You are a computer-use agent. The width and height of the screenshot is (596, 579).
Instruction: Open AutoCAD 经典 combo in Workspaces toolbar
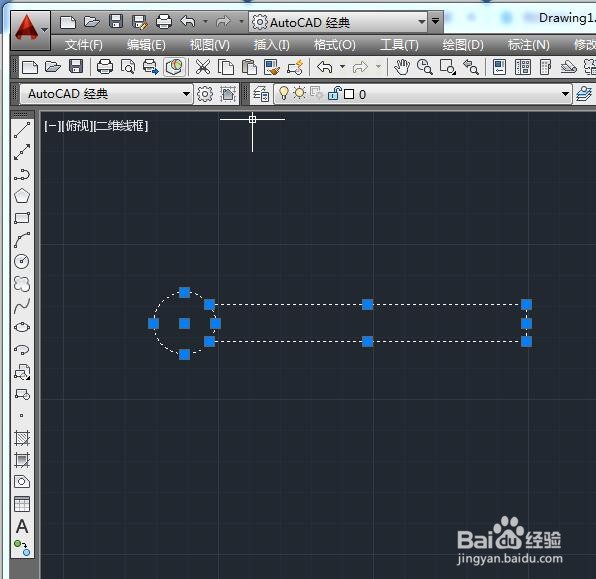pos(106,94)
